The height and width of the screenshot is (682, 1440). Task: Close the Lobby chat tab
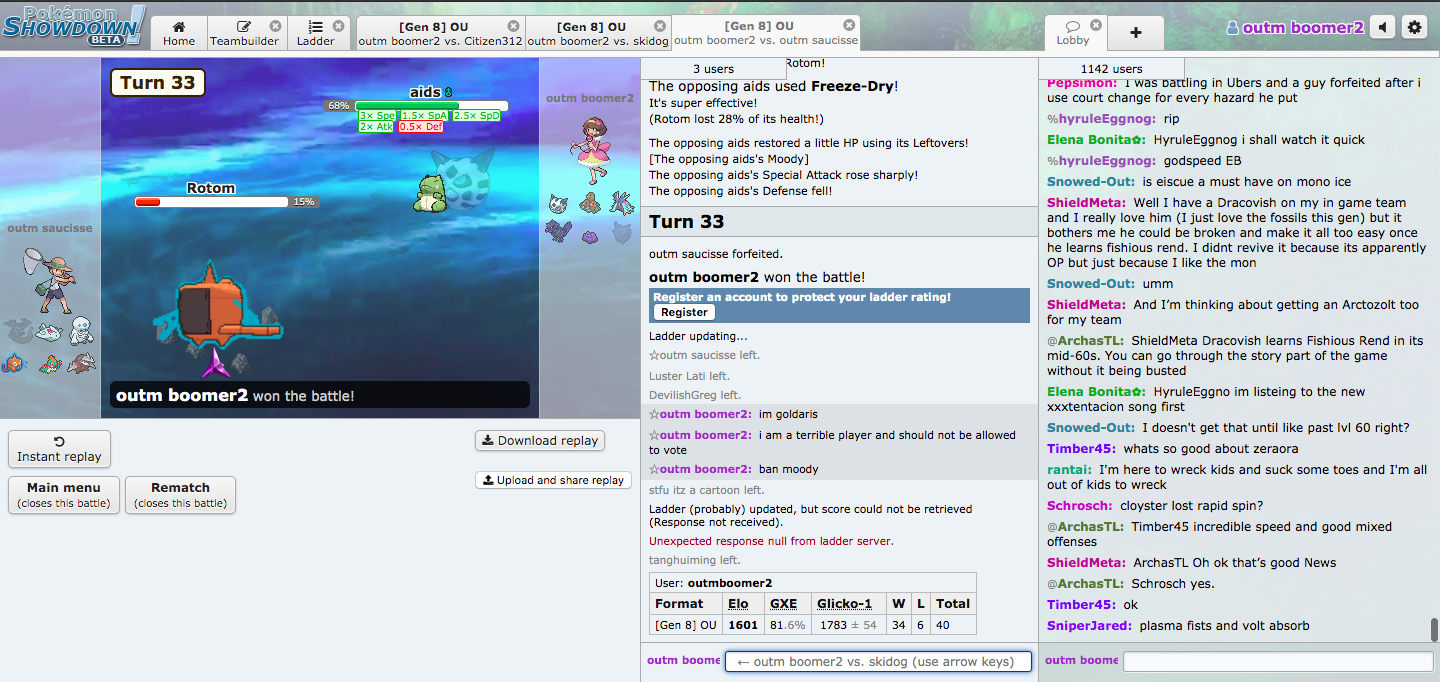(x=1095, y=25)
